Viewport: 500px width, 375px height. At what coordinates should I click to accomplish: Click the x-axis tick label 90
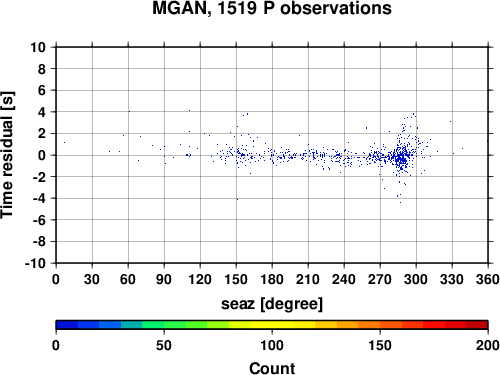click(164, 279)
